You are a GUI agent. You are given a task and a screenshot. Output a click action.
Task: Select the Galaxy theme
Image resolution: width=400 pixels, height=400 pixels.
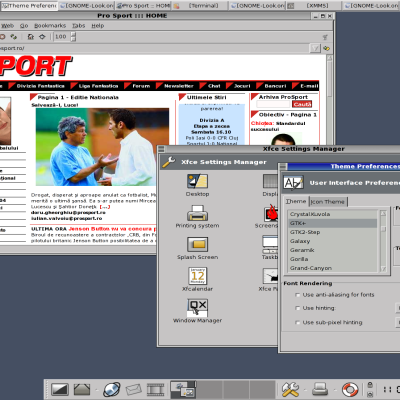(333, 241)
